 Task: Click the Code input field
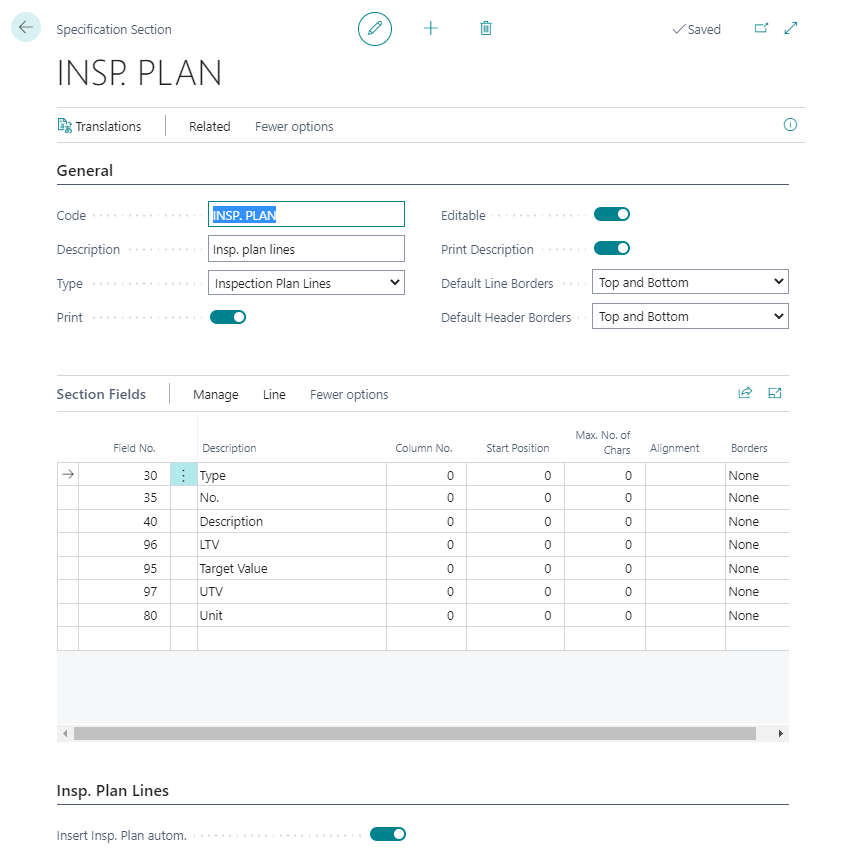pos(306,215)
